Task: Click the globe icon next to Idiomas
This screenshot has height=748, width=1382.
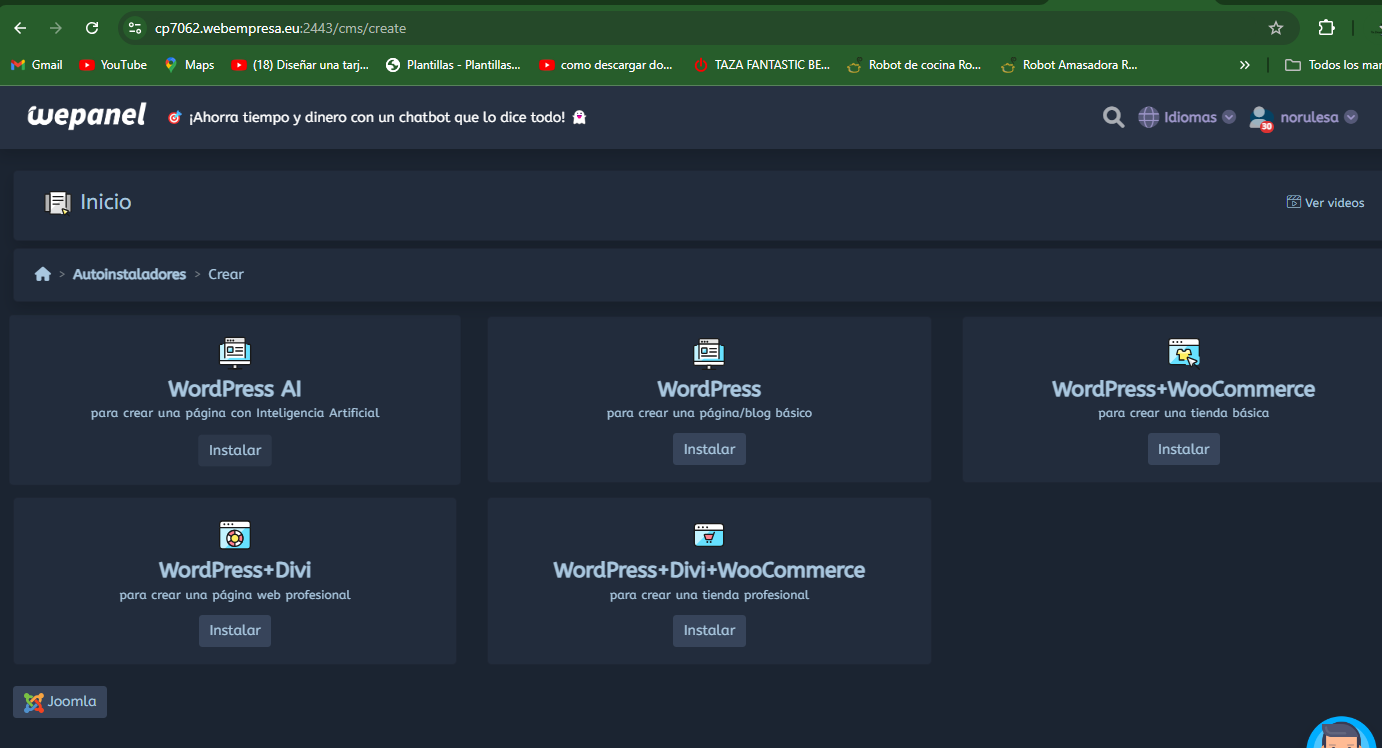Action: [x=1148, y=117]
